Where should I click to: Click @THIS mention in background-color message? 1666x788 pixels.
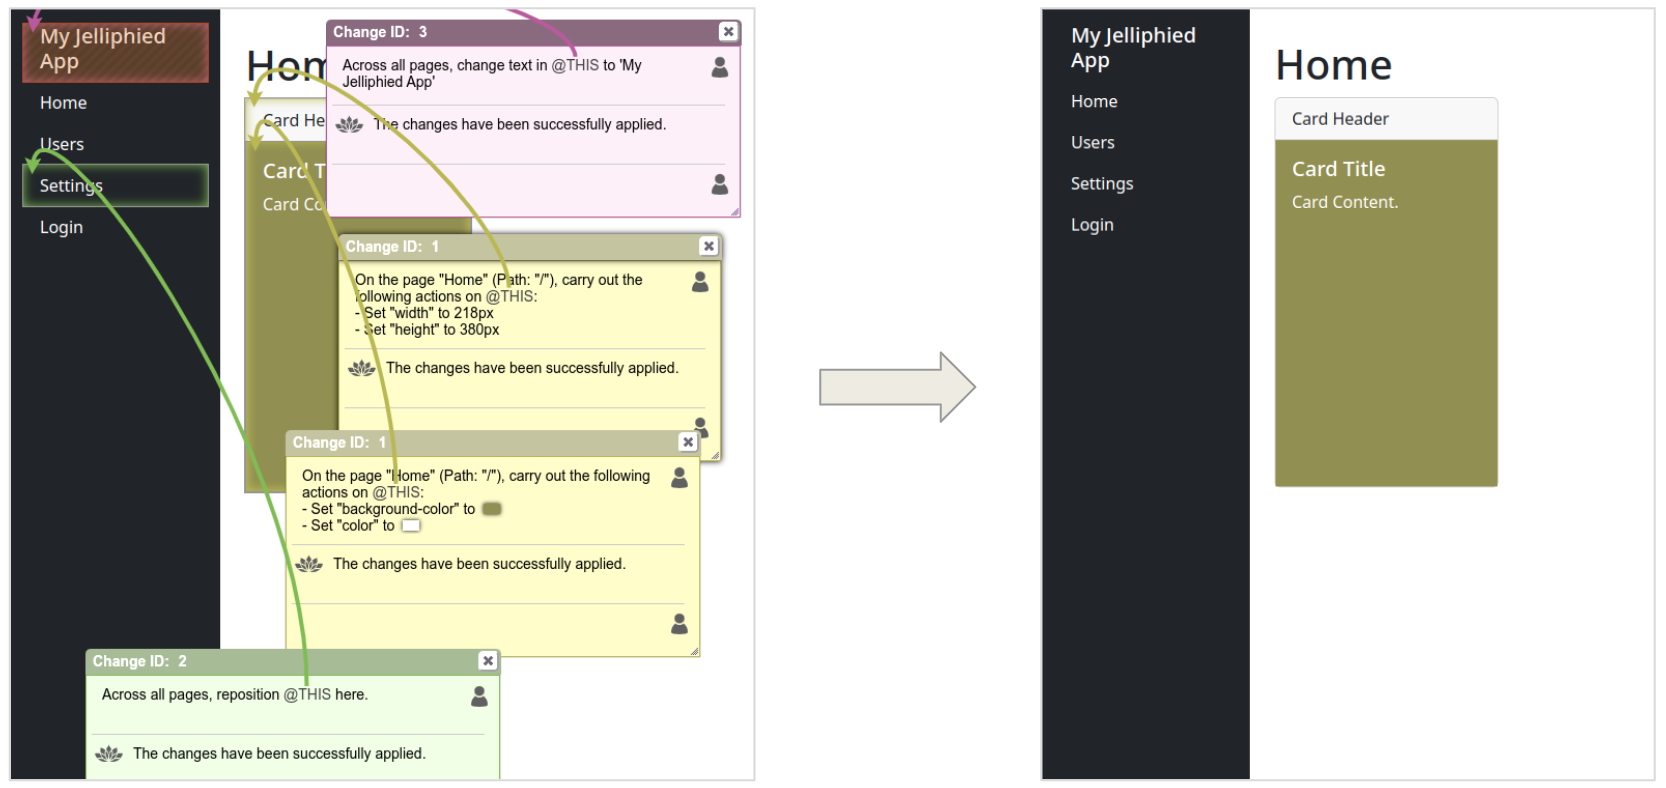pos(398,492)
